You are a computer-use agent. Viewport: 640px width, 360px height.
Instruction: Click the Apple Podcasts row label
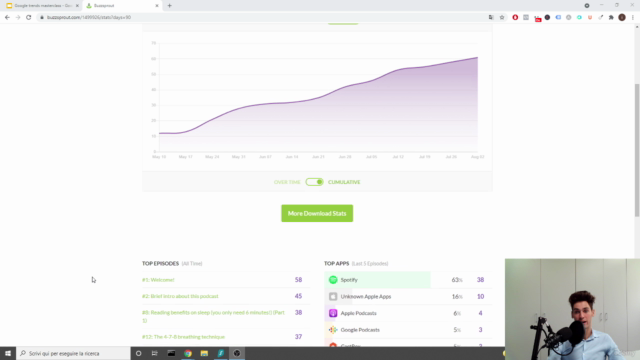(x=358, y=313)
